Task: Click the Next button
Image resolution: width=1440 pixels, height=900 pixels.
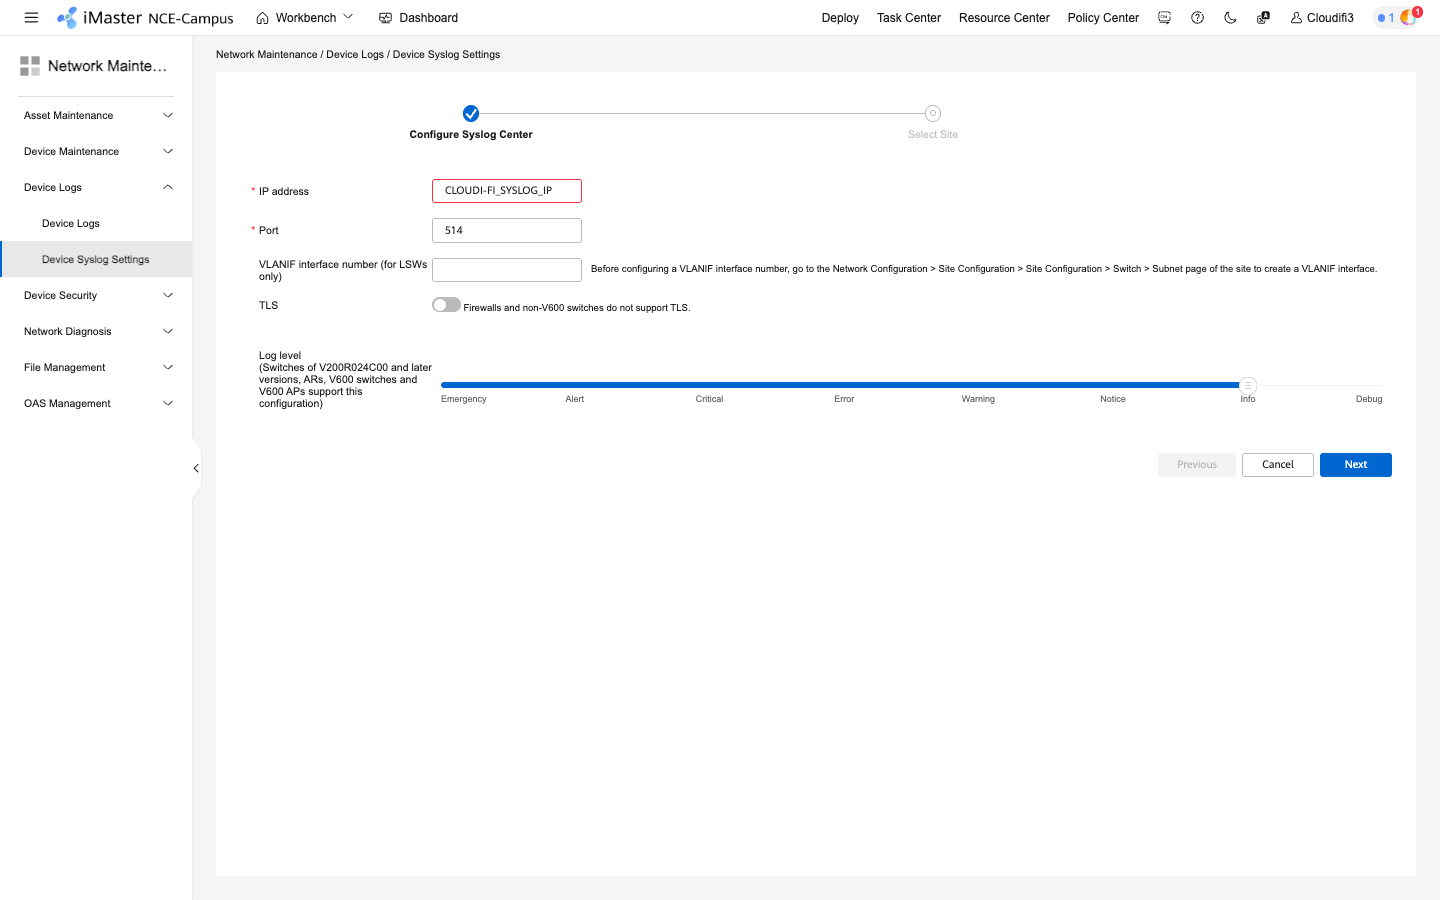Action: click(1355, 464)
